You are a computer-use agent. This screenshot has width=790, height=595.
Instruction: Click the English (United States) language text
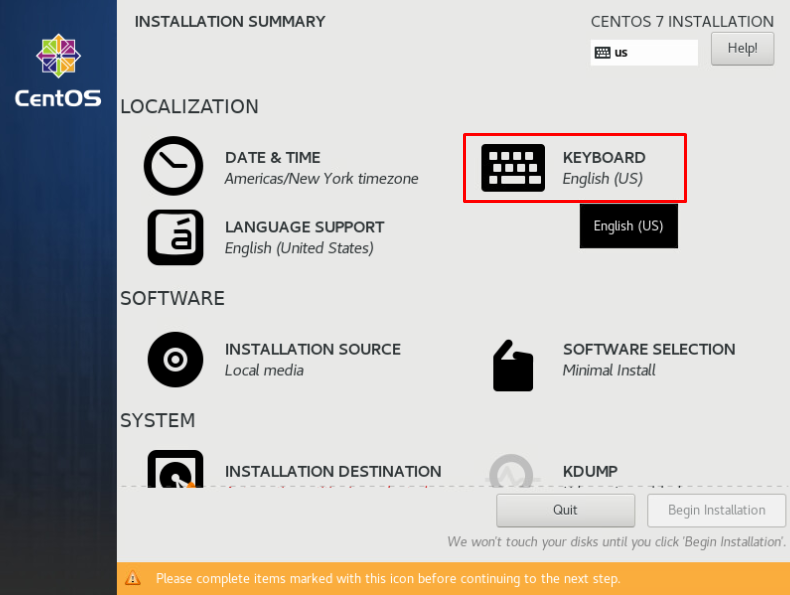[x=299, y=248]
